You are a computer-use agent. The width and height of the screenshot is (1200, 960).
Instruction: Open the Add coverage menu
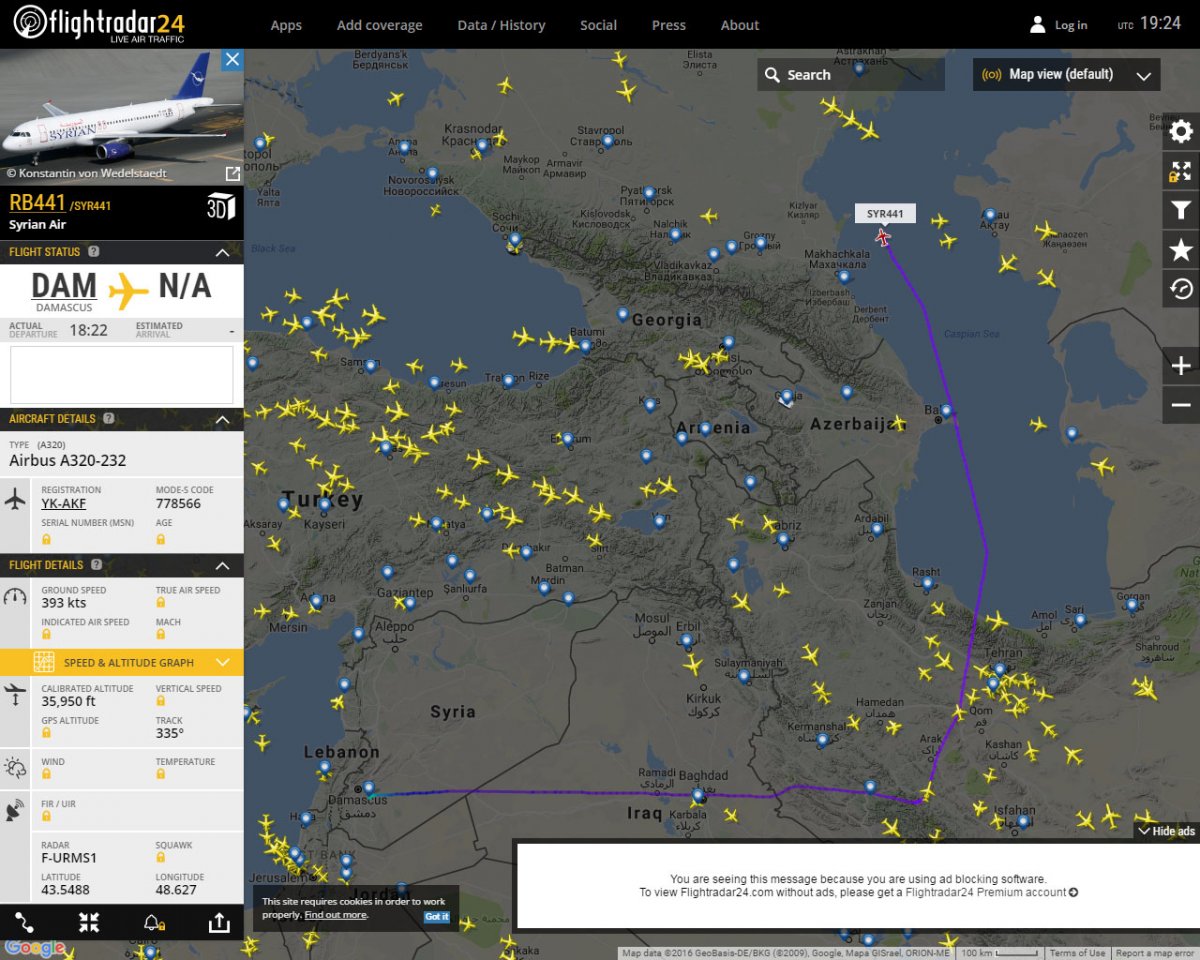(379, 25)
